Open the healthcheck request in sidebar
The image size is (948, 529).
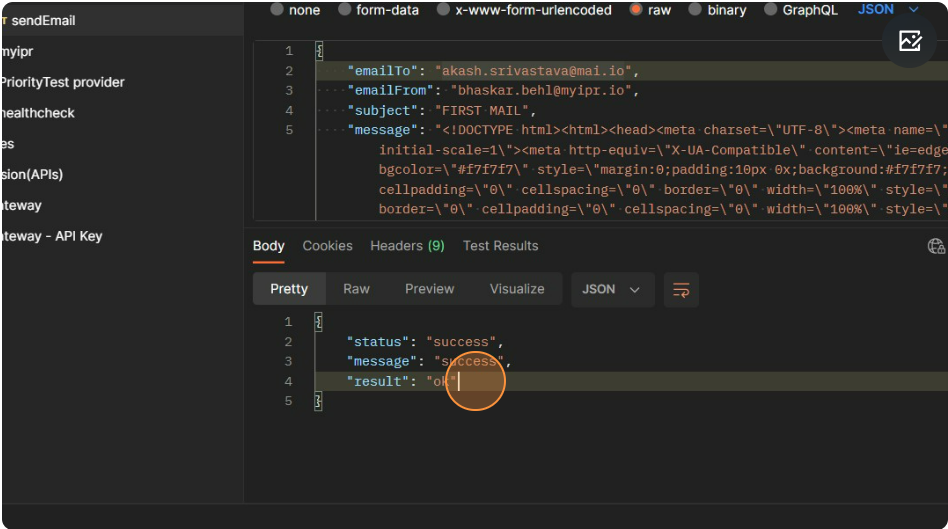click(38, 113)
